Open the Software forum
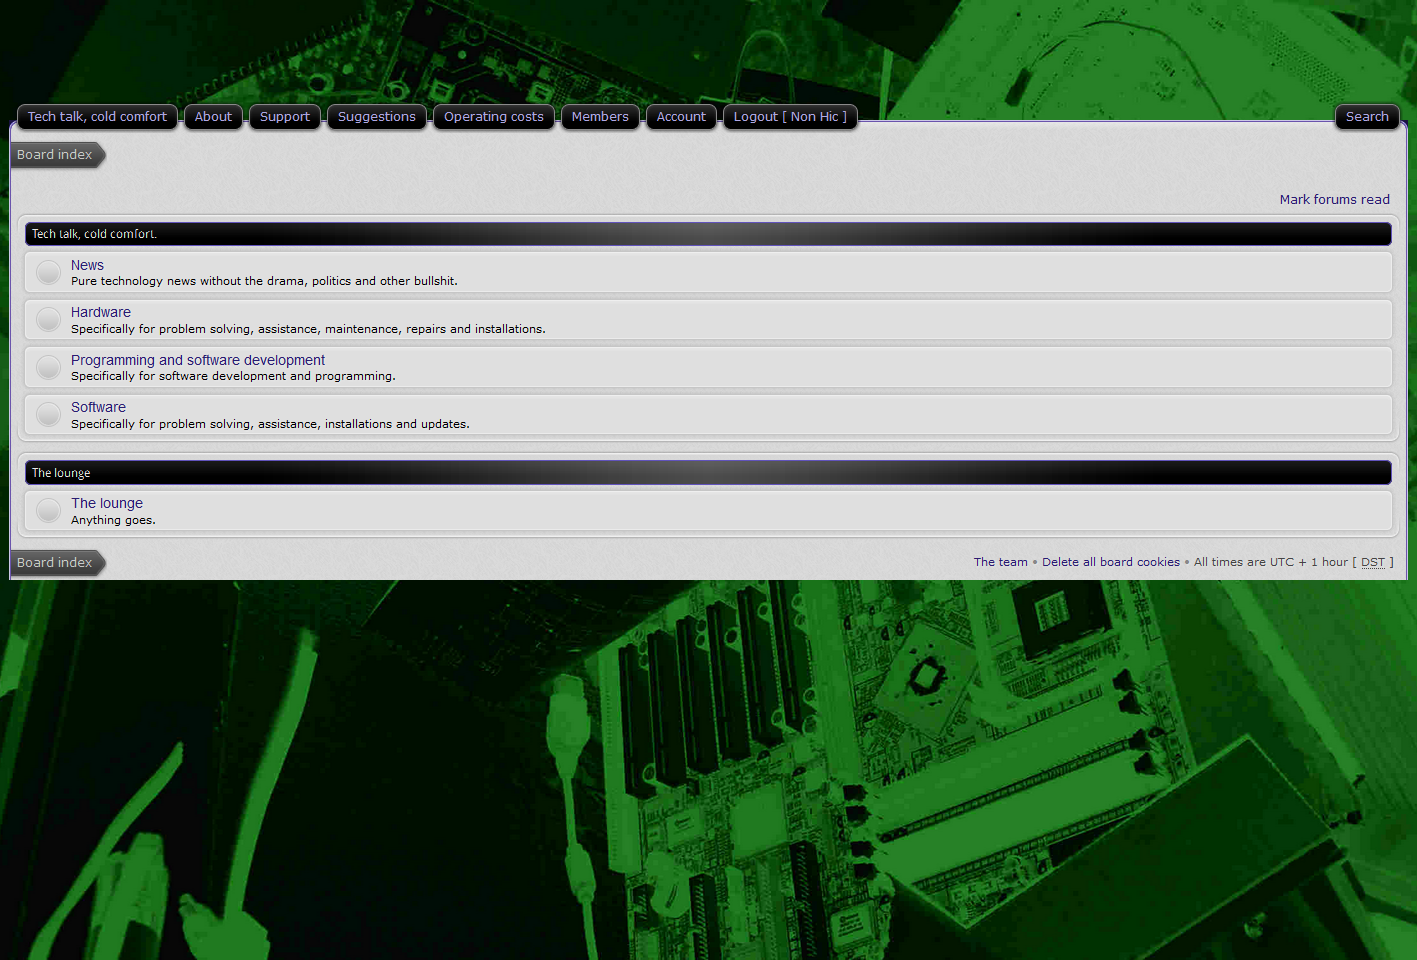The height and width of the screenshot is (960, 1417). coord(98,407)
